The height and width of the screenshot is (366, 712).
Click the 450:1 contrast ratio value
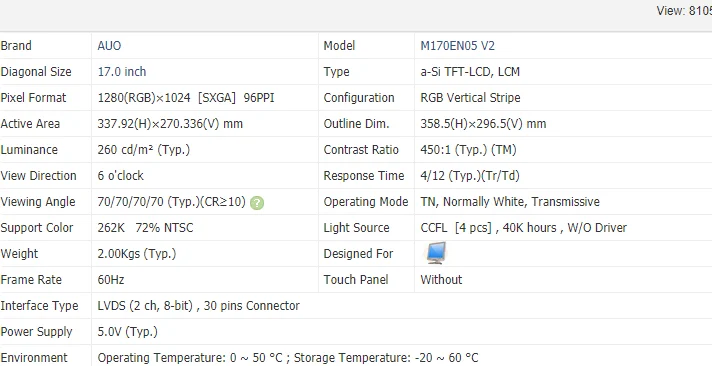point(468,149)
